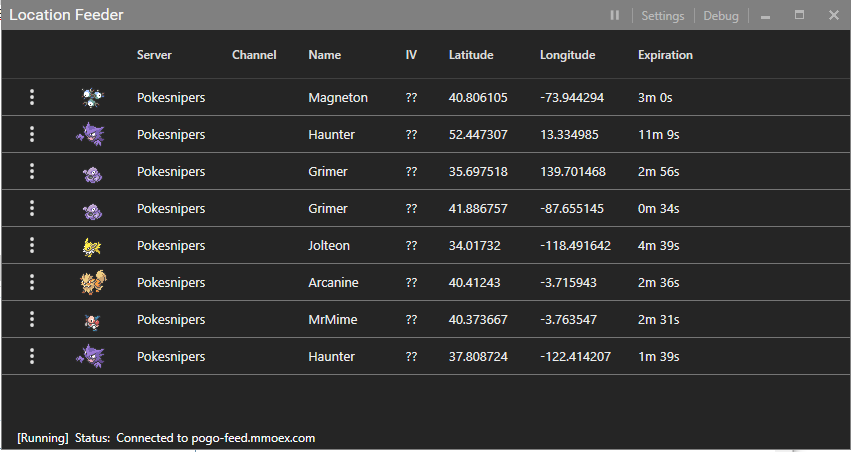
Task: Click the ?? IV value in Arcanine row
Action: 411,283
